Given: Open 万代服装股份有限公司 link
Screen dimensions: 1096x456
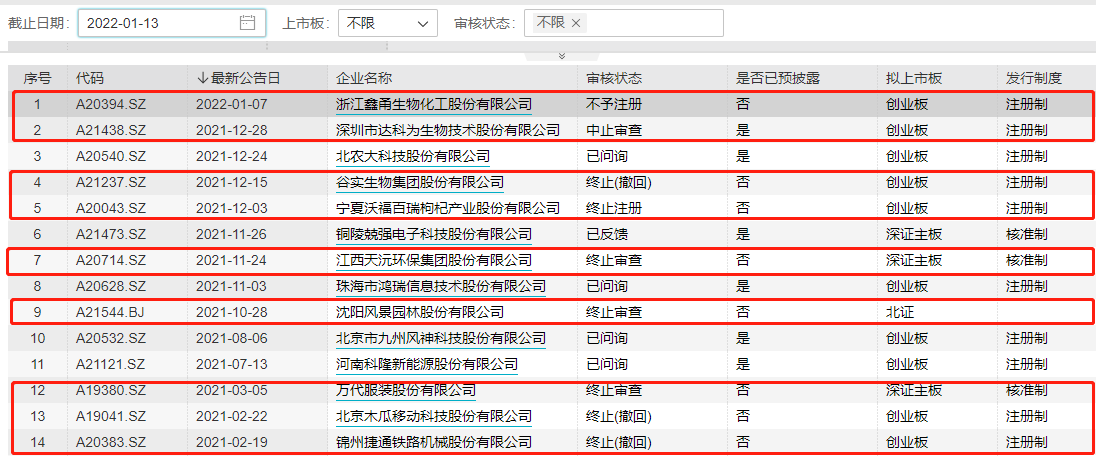Looking at the screenshot, I should tap(406, 390).
